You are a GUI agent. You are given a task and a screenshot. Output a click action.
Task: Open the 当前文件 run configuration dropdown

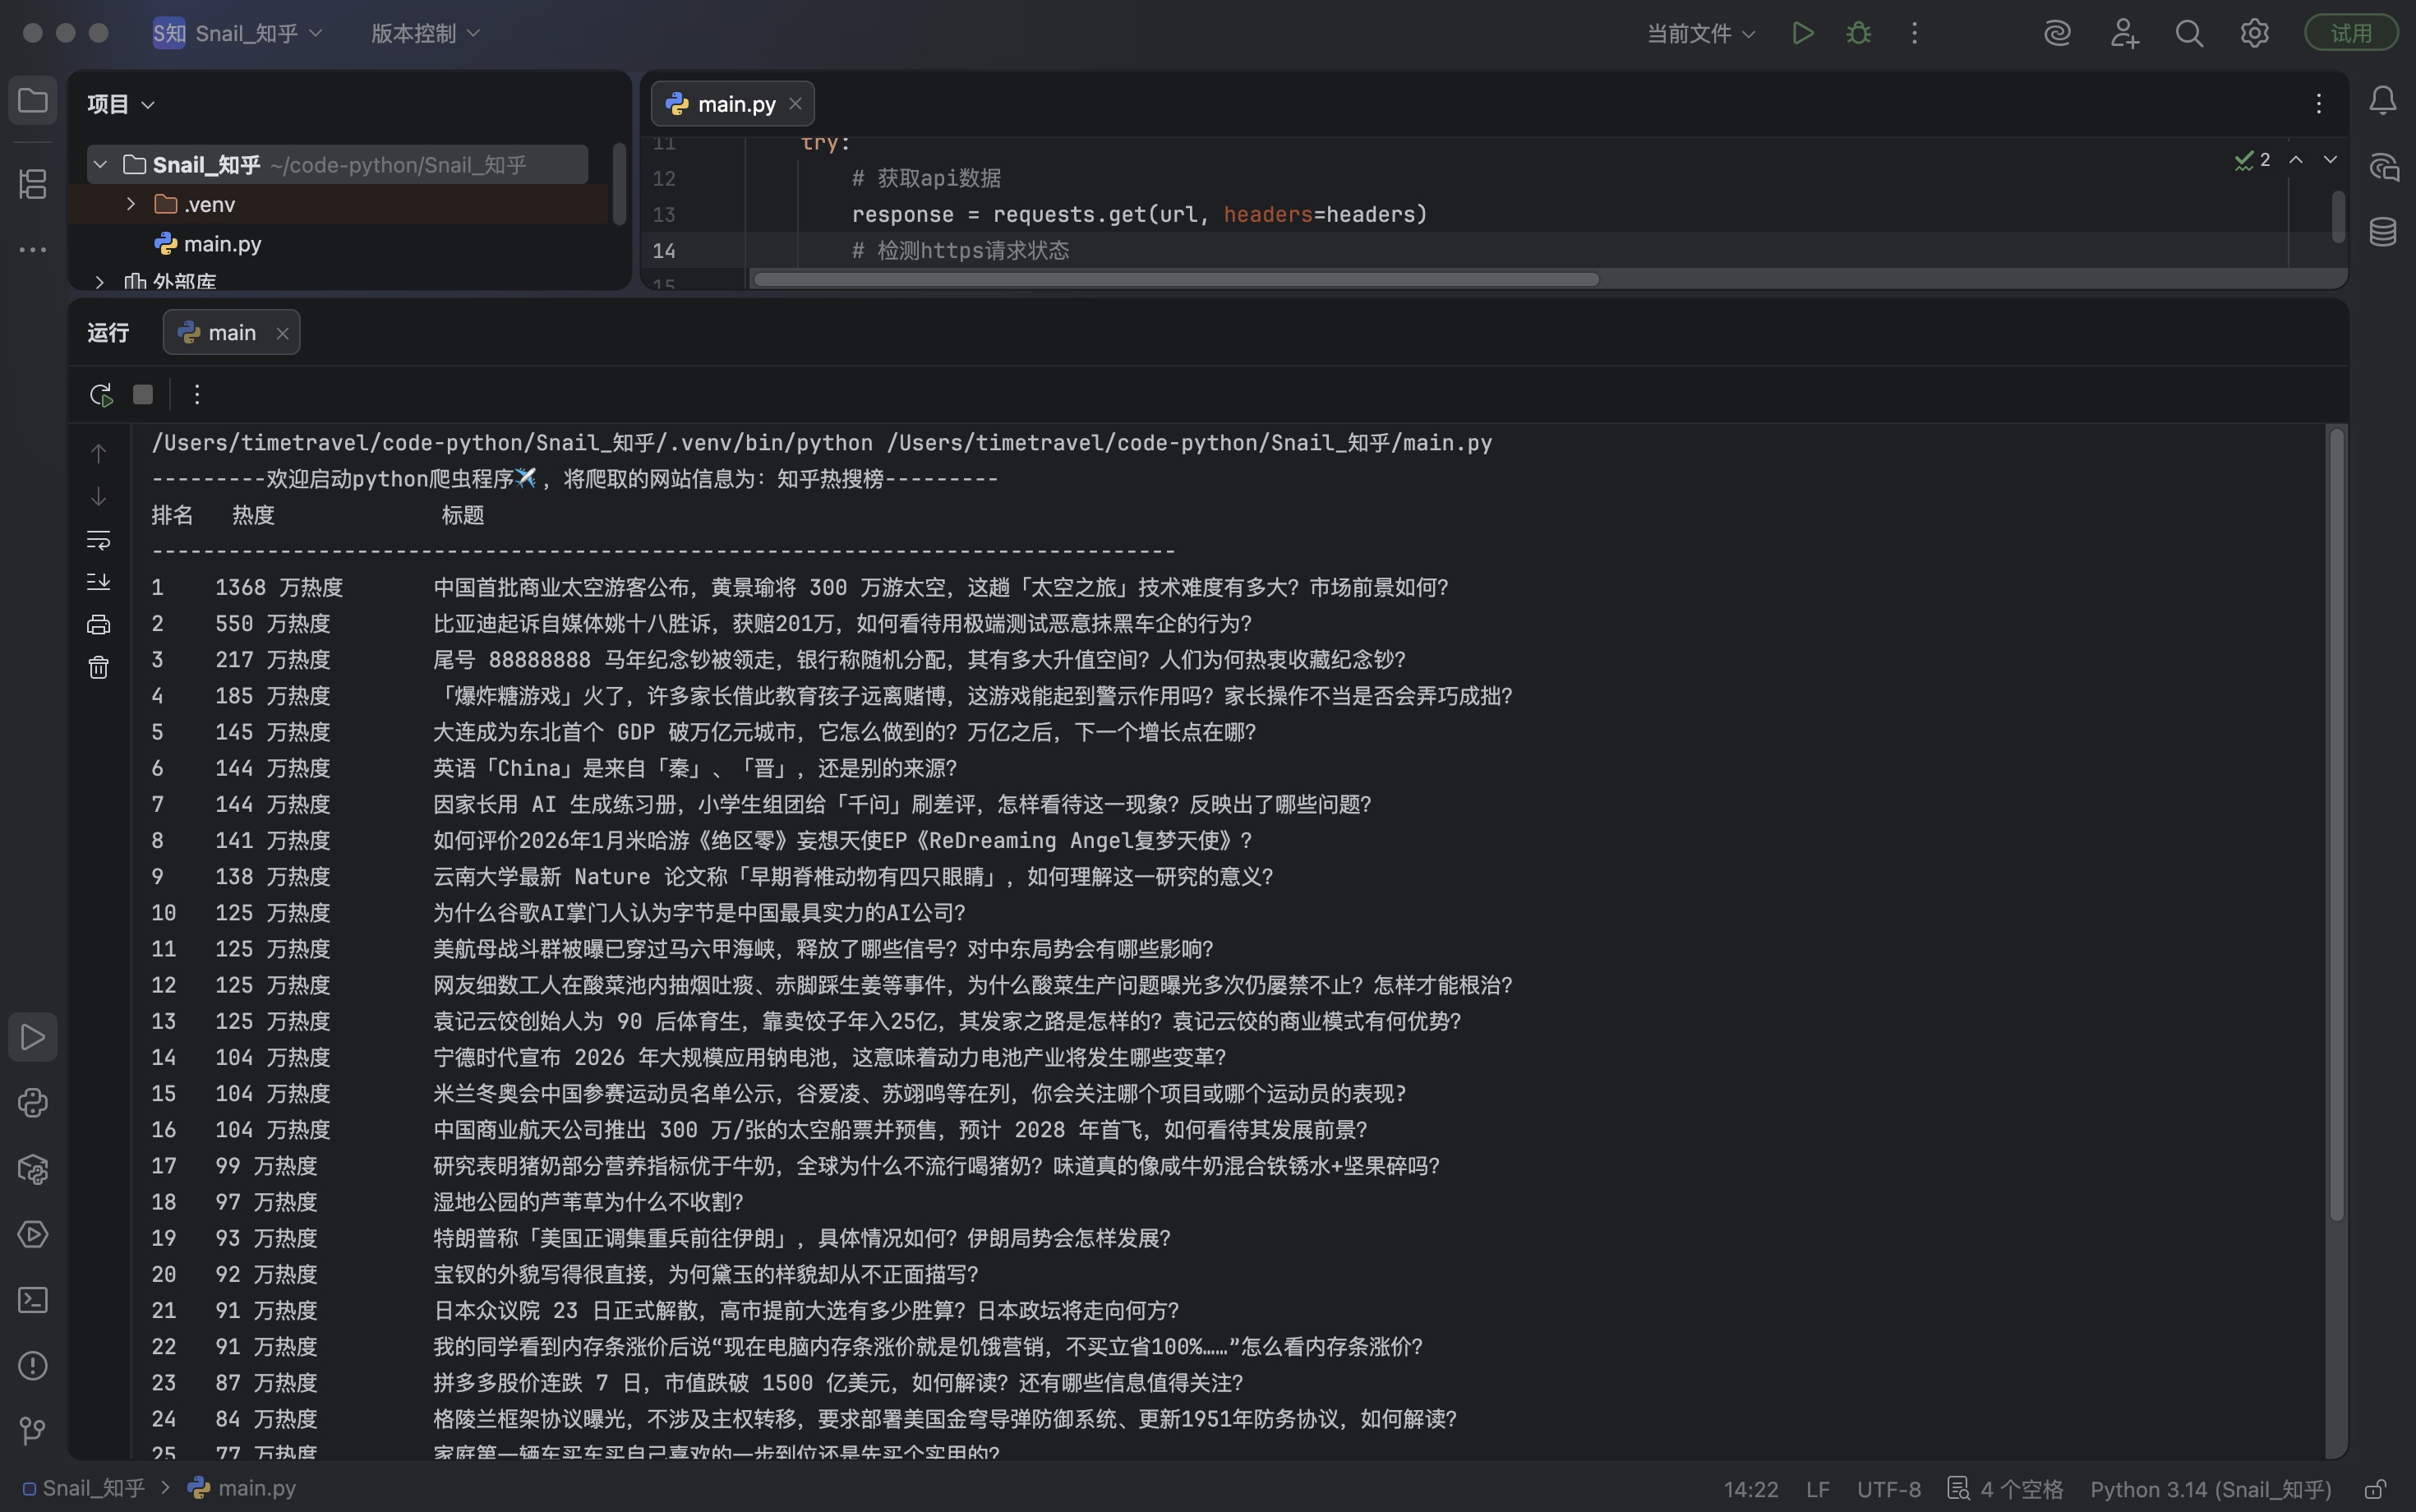point(1701,33)
